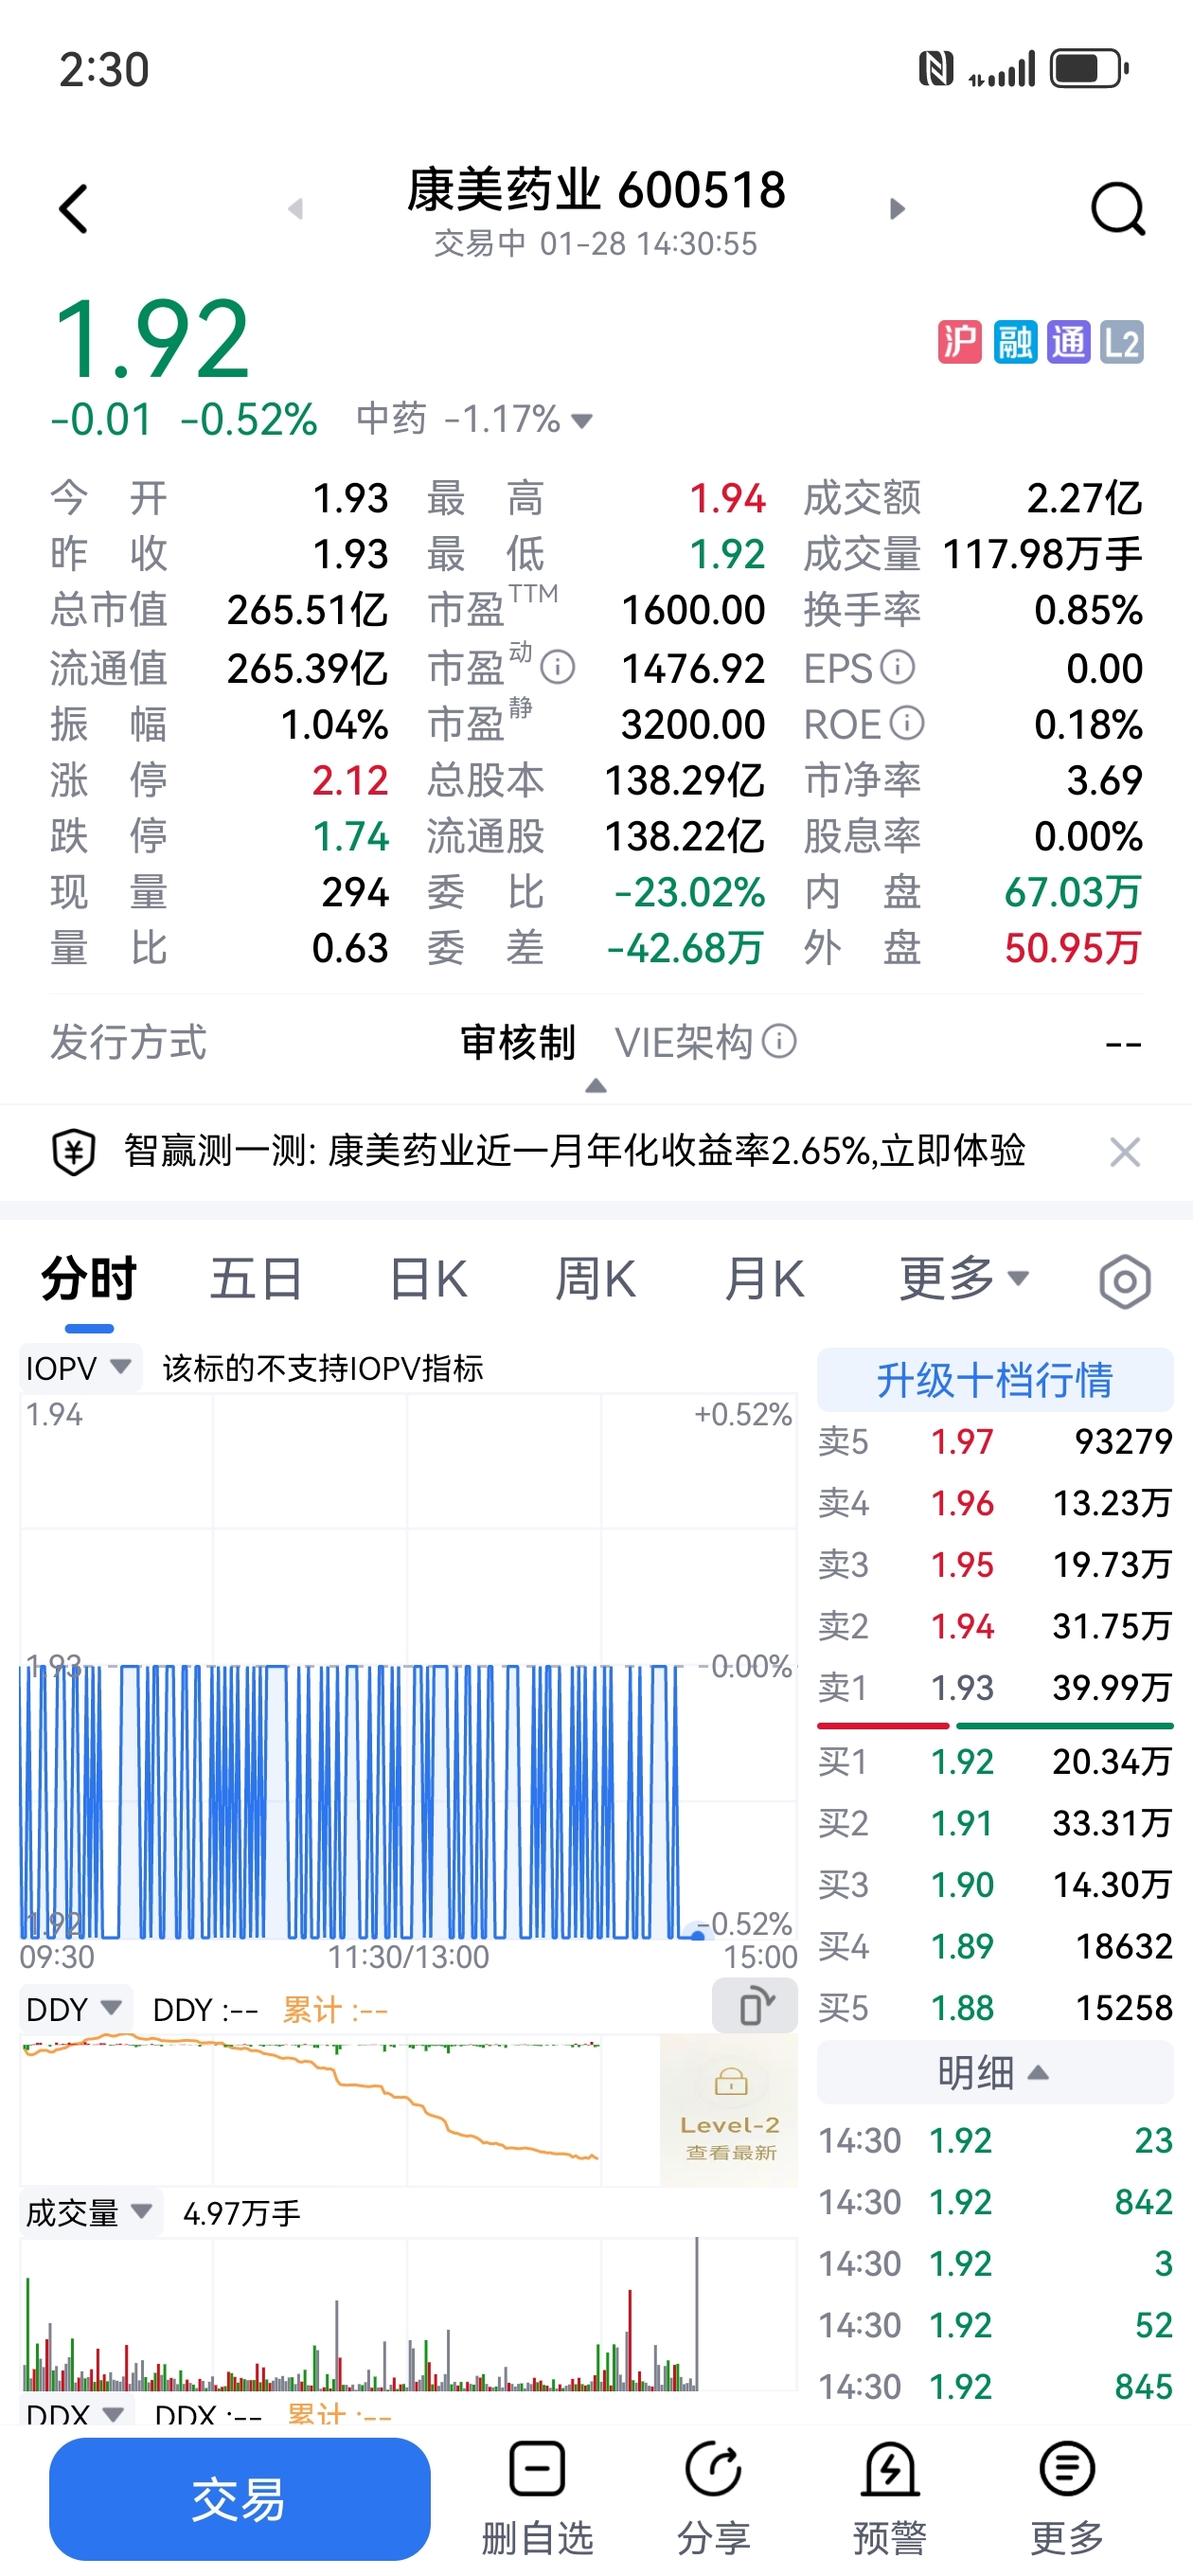
Task: Tap the 康美药业 600518 title
Action: click(x=596, y=189)
